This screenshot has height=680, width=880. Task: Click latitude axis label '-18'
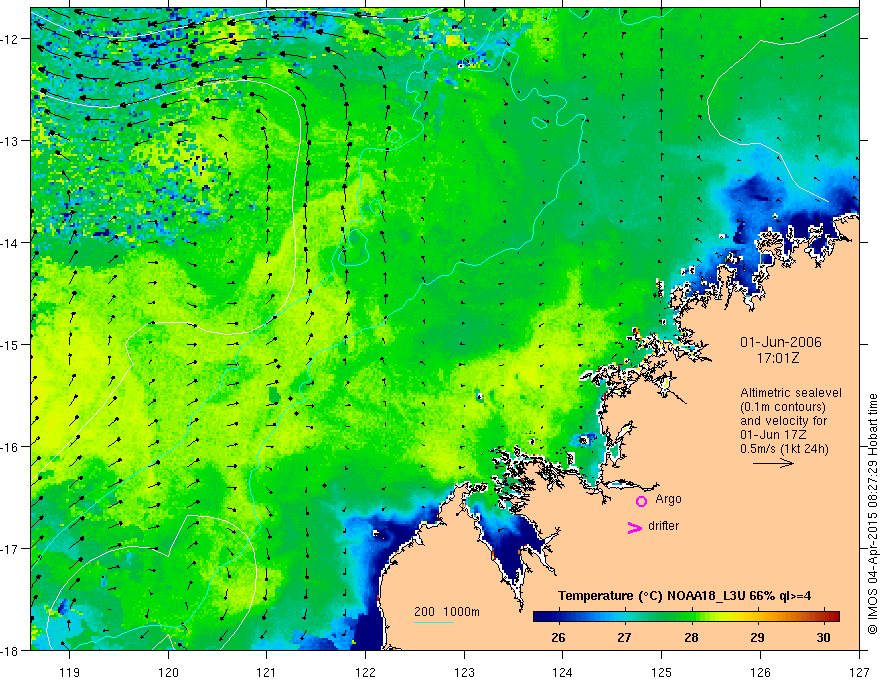coord(12,650)
